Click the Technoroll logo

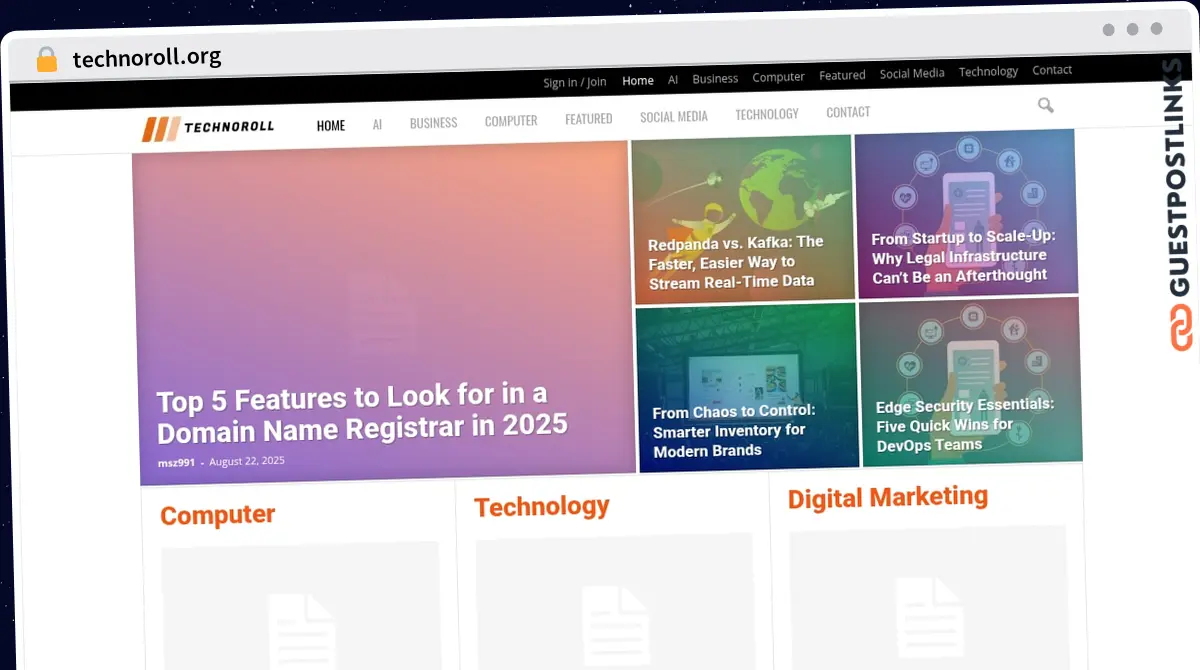(208, 127)
